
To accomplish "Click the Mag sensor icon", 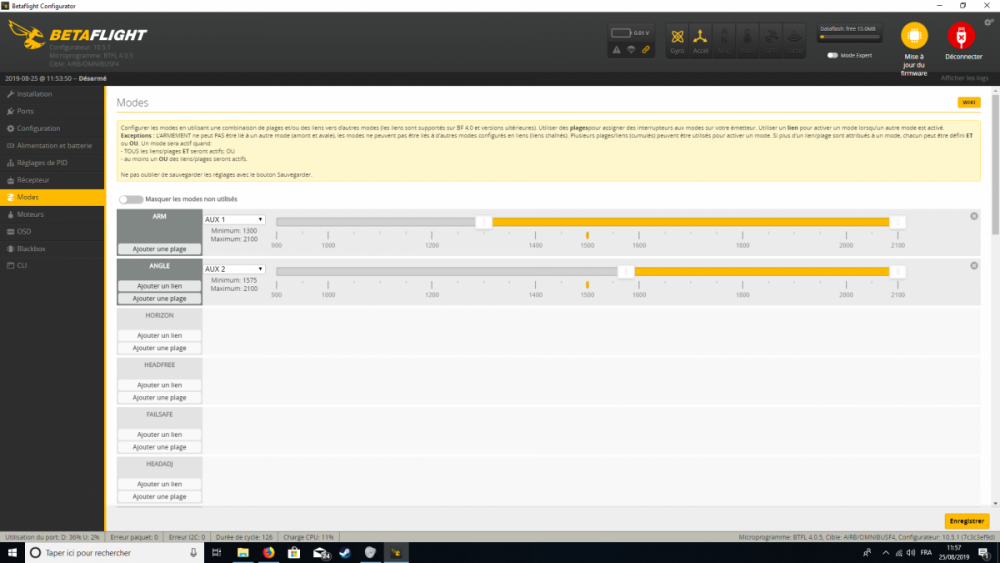I will (724, 41).
